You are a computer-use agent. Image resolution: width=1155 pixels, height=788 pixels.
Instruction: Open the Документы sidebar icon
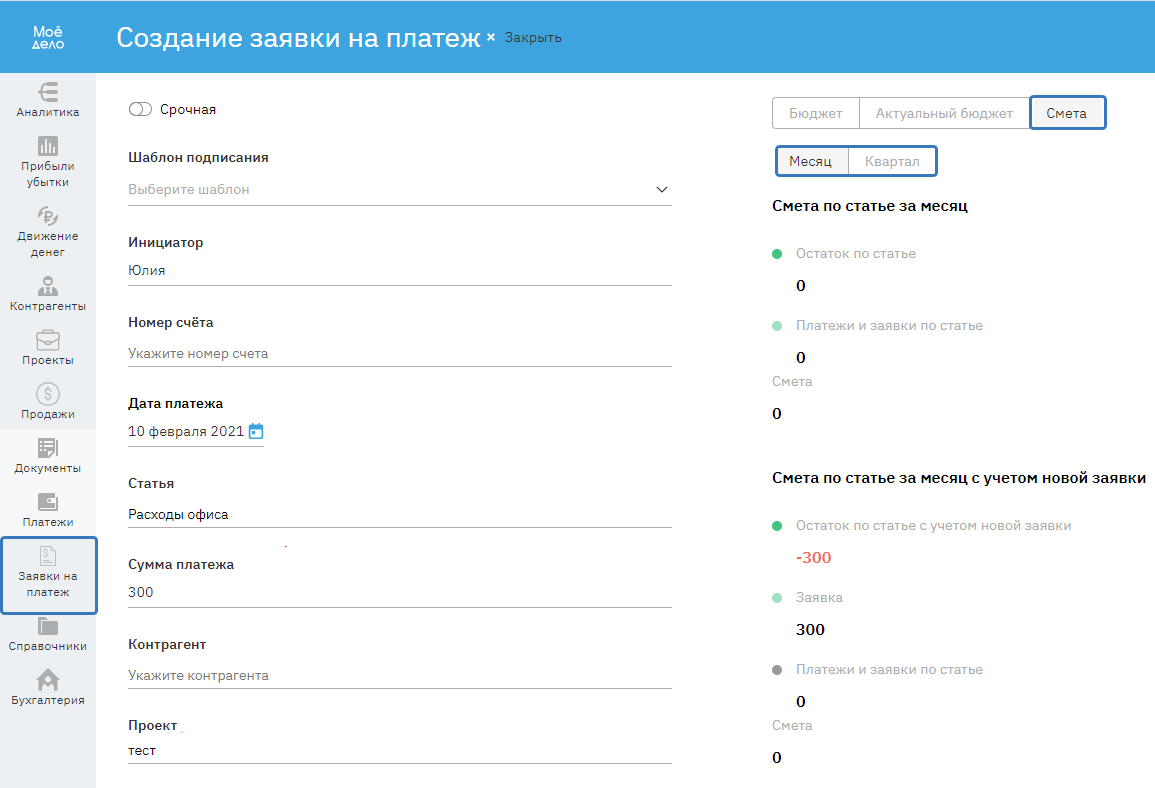(47, 448)
